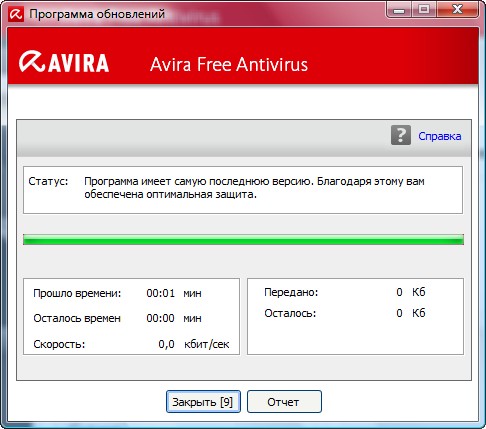Image resolution: width=486 pixels, height=429 pixels.
Task: Click the Закрыть [9] button
Action: [203, 402]
